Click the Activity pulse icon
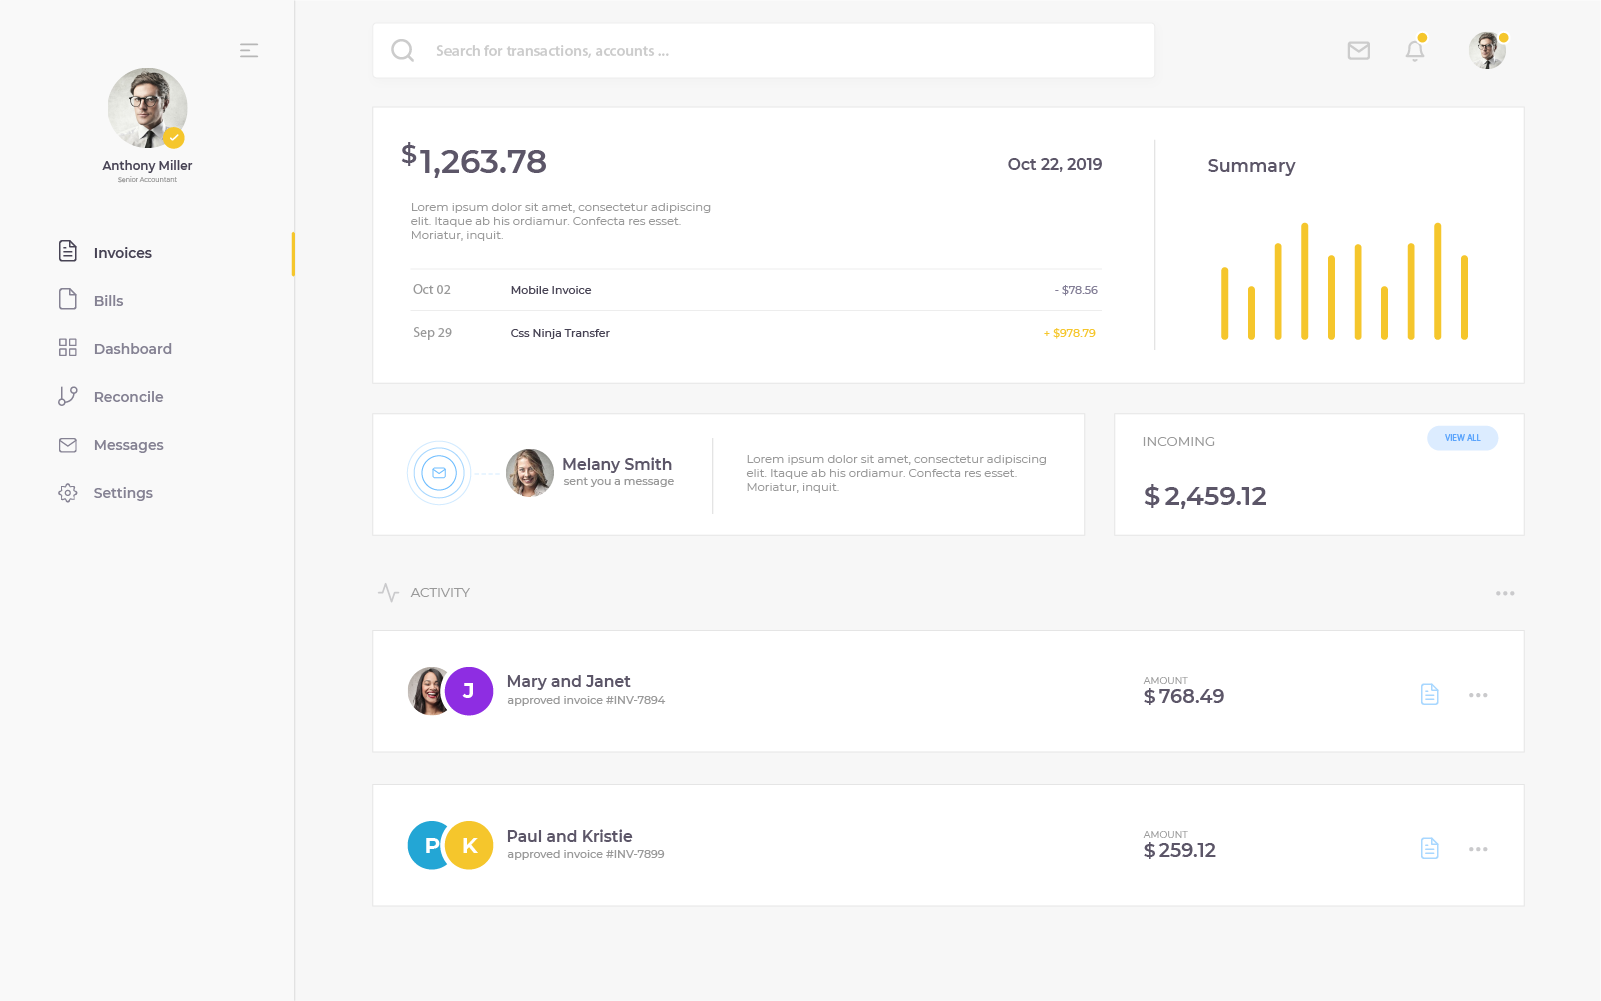 (x=388, y=593)
